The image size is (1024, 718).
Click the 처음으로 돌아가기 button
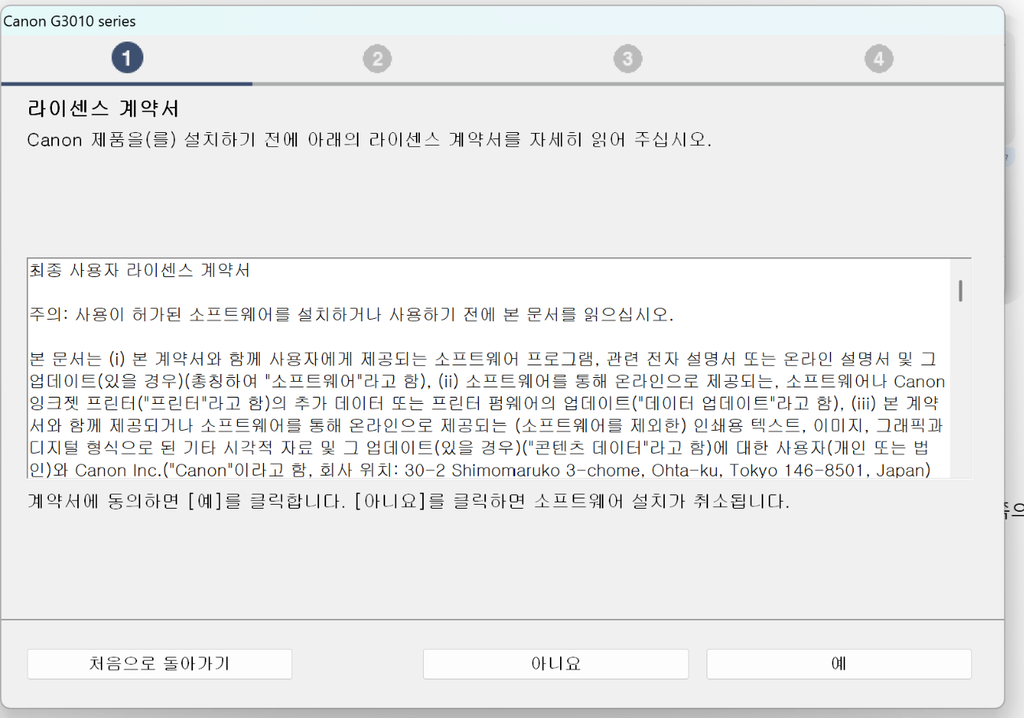click(159, 664)
